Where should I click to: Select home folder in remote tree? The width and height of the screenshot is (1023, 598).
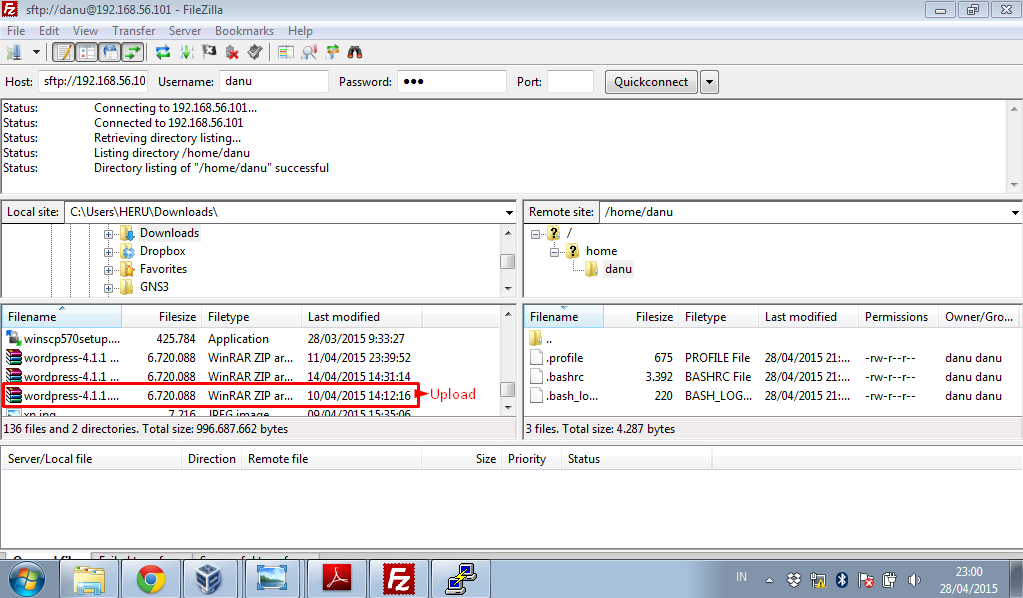pyautogui.click(x=601, y=251)
